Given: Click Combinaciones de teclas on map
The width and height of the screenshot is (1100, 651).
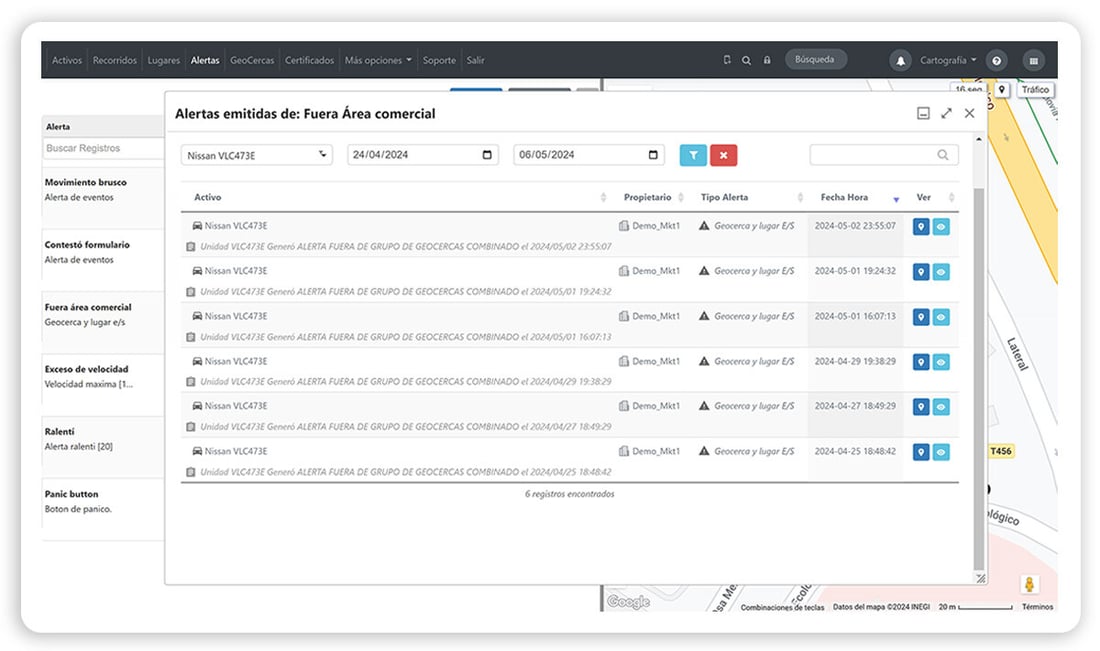Looking at the screenshot, I should 782,608.
